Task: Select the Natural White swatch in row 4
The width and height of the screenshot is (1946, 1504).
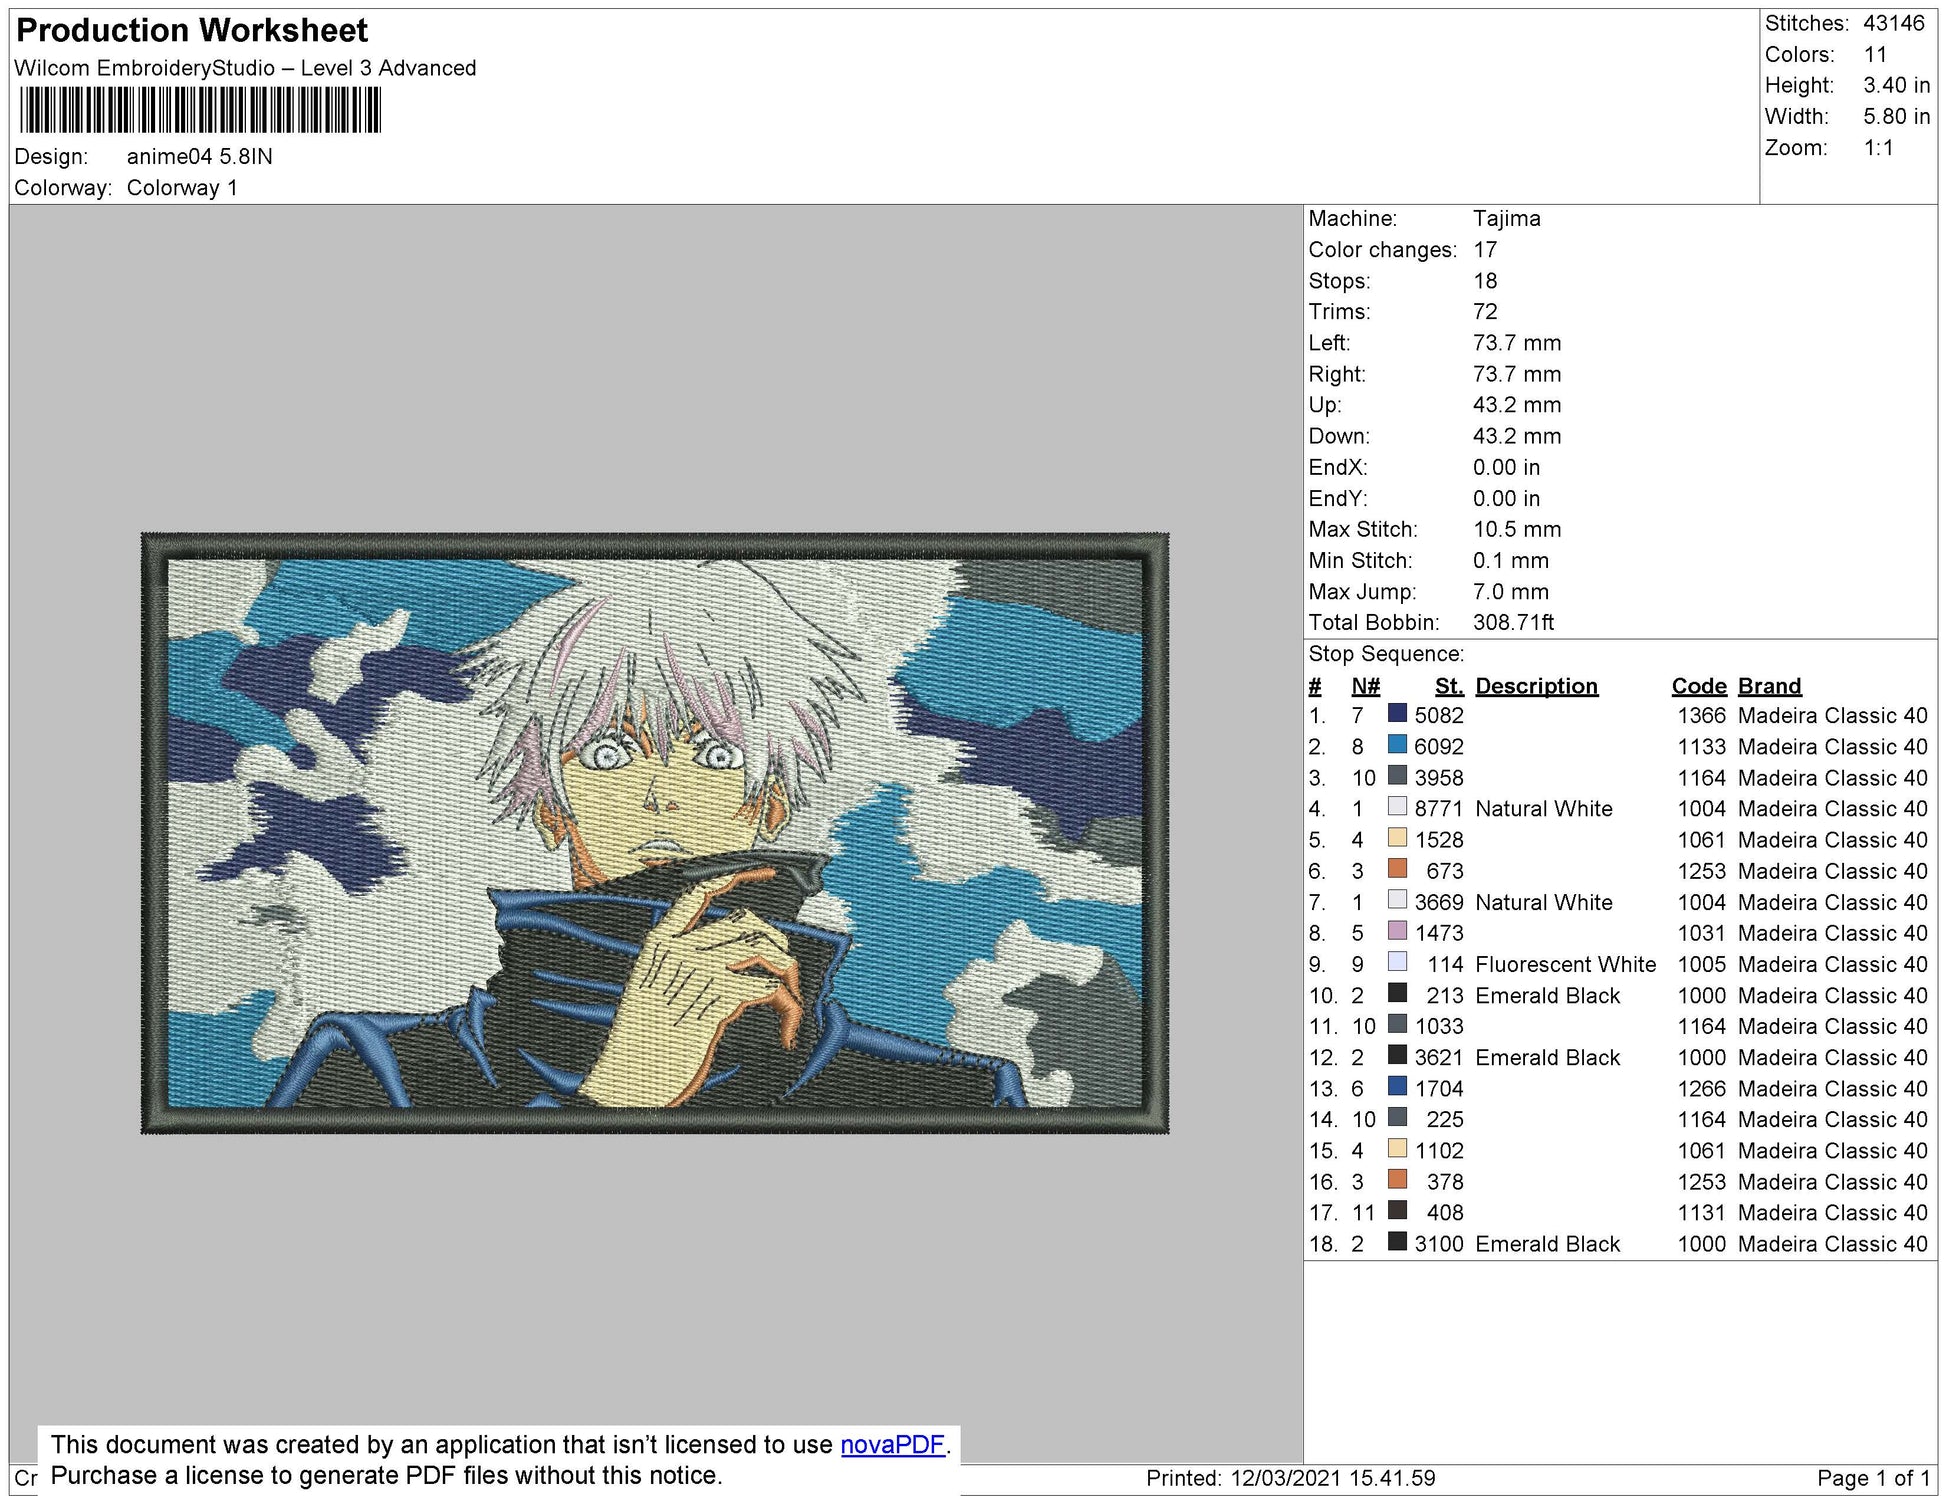Action: (1397, 807)
